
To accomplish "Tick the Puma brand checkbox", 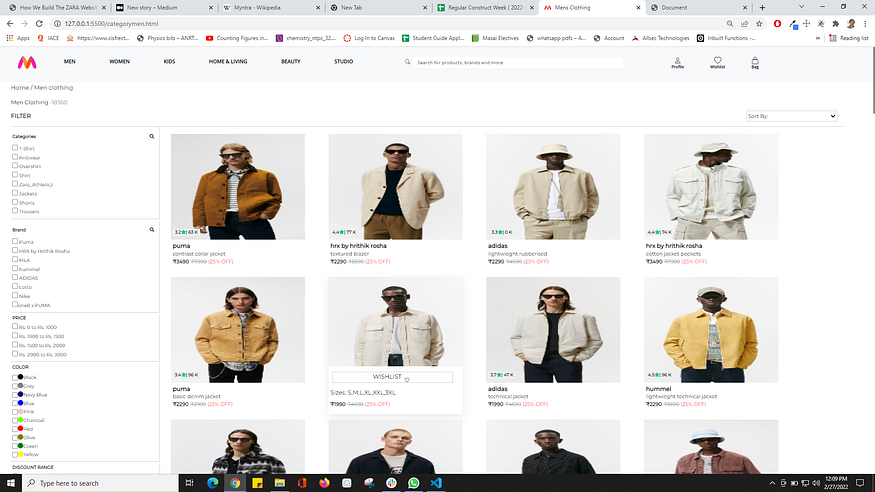I will click(15, 241).
